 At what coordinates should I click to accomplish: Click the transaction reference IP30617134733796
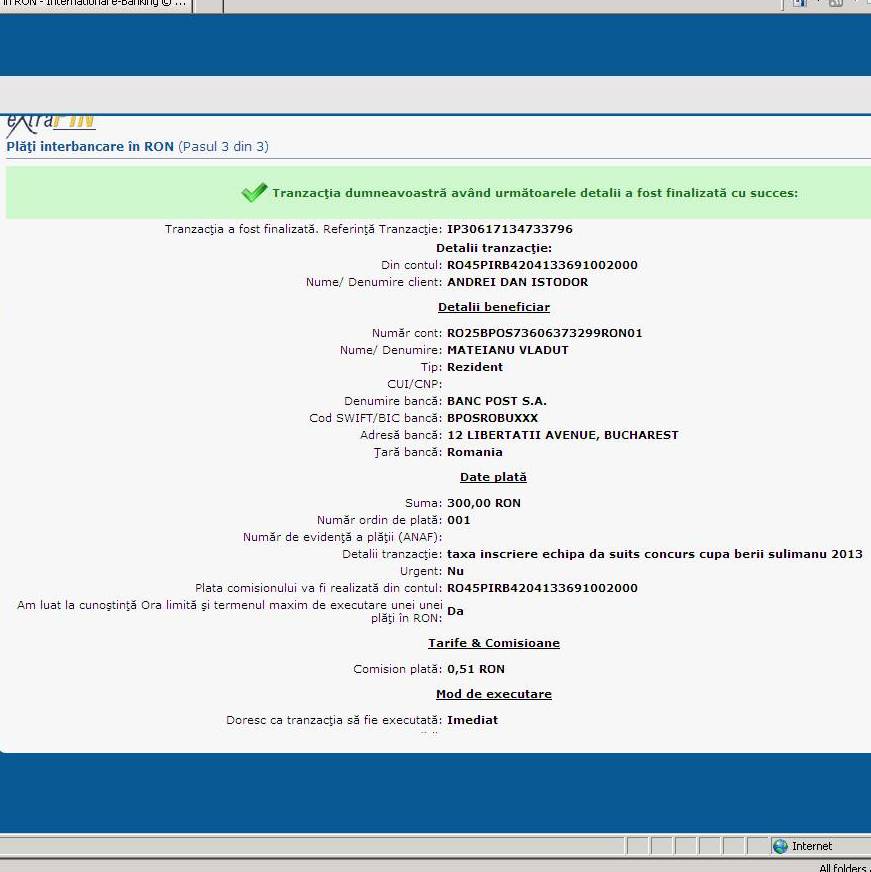(x=509, y=229)
